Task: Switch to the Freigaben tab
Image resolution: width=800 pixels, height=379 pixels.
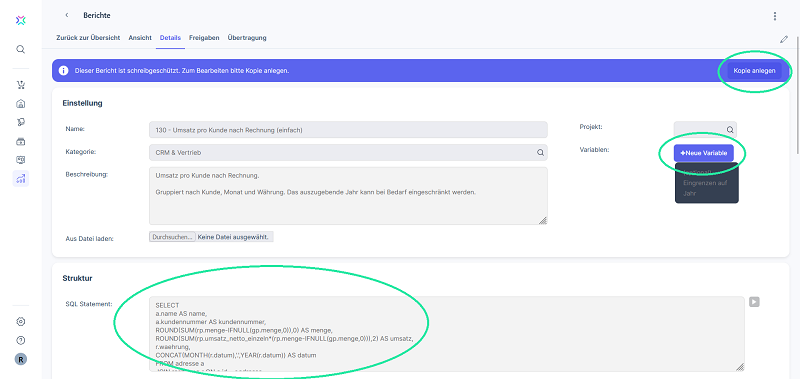Action: click(204, 38)
